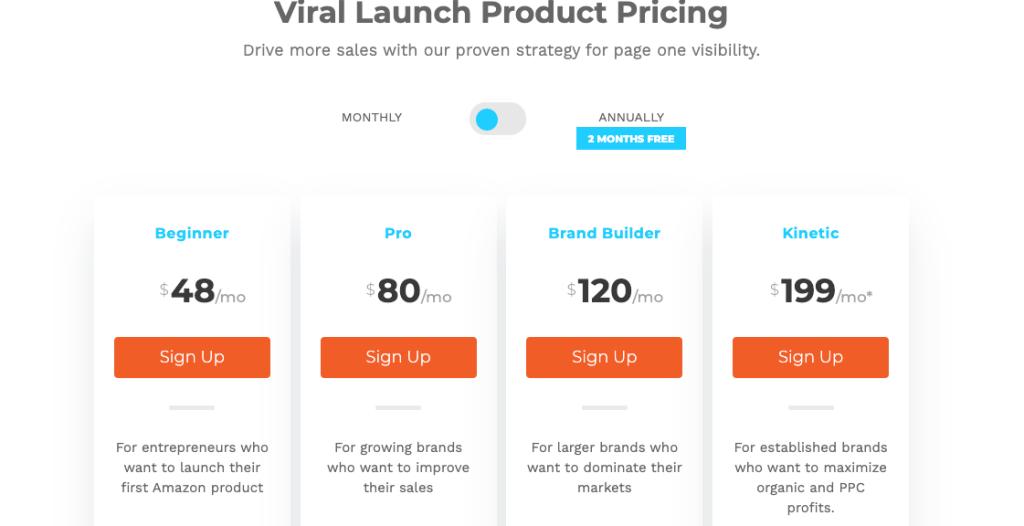Click the Kinetic plan name

tap(810, 233)
